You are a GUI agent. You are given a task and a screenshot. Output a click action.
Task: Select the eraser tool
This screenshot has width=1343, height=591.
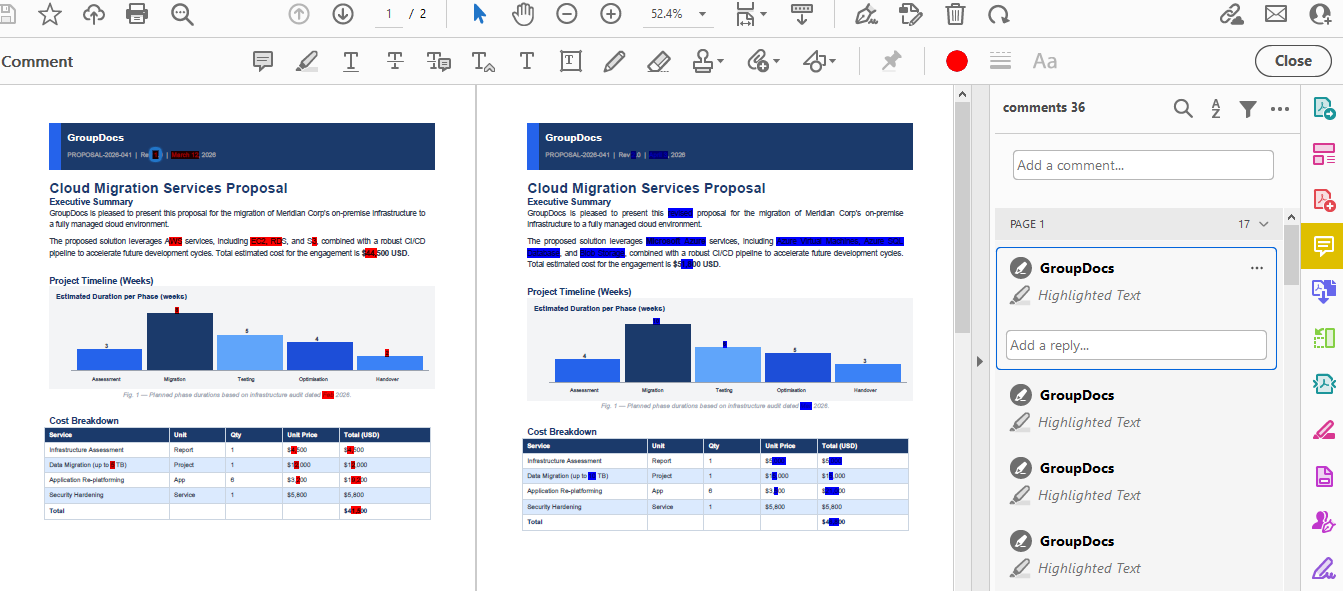click(x=658, y=61)
